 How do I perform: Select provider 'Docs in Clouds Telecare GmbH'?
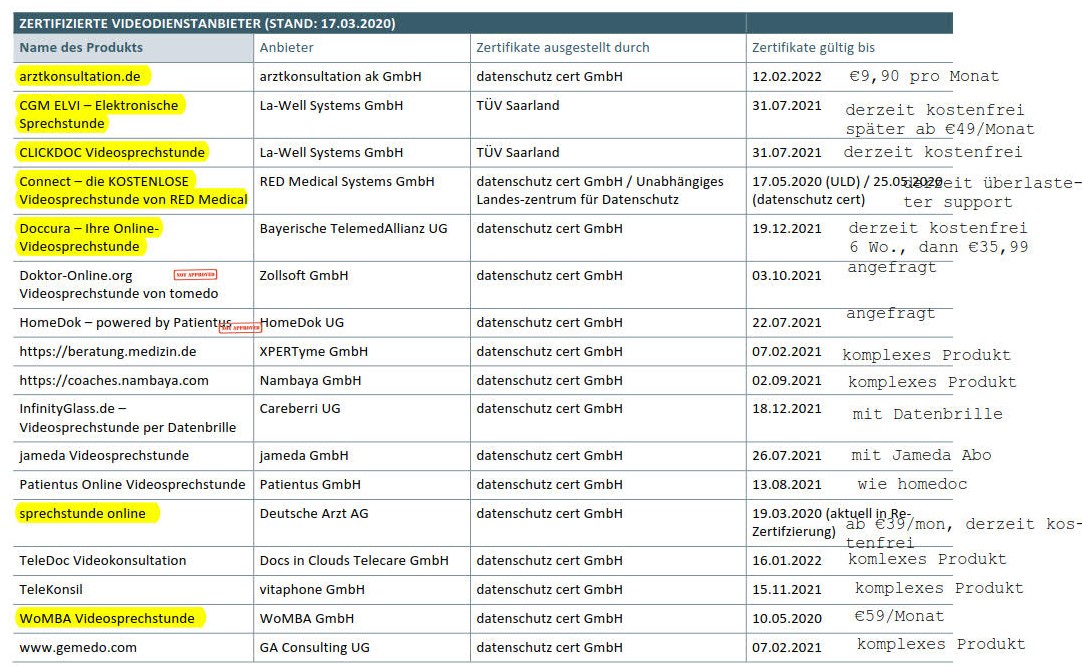point(354,560)
